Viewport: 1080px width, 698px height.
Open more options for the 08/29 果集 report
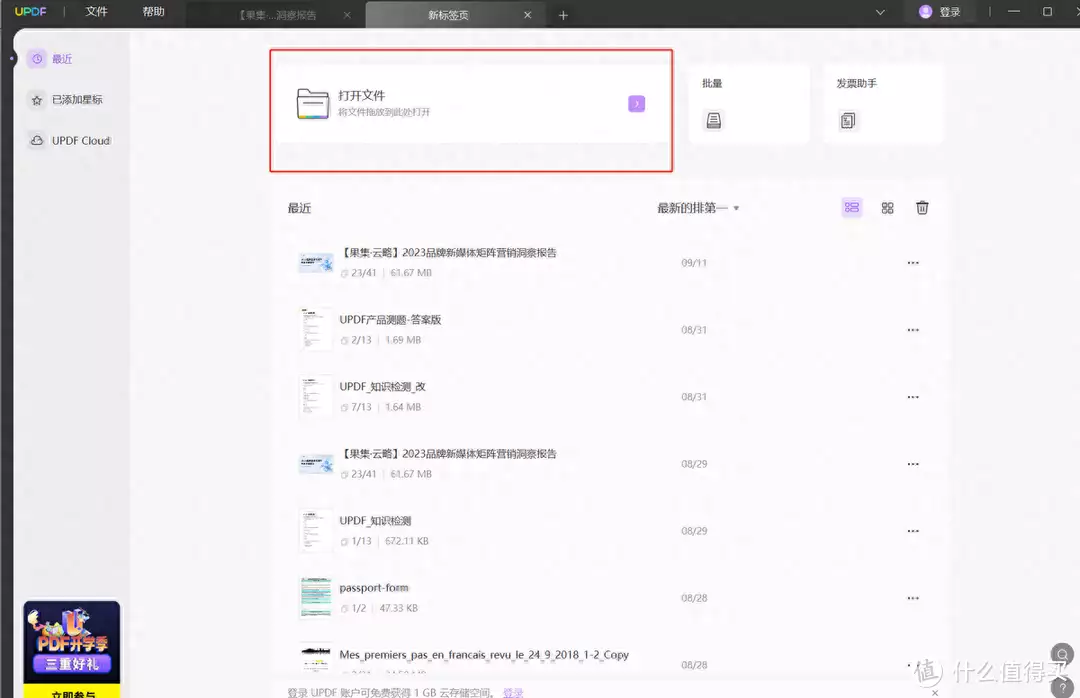(x=913, y=464)
